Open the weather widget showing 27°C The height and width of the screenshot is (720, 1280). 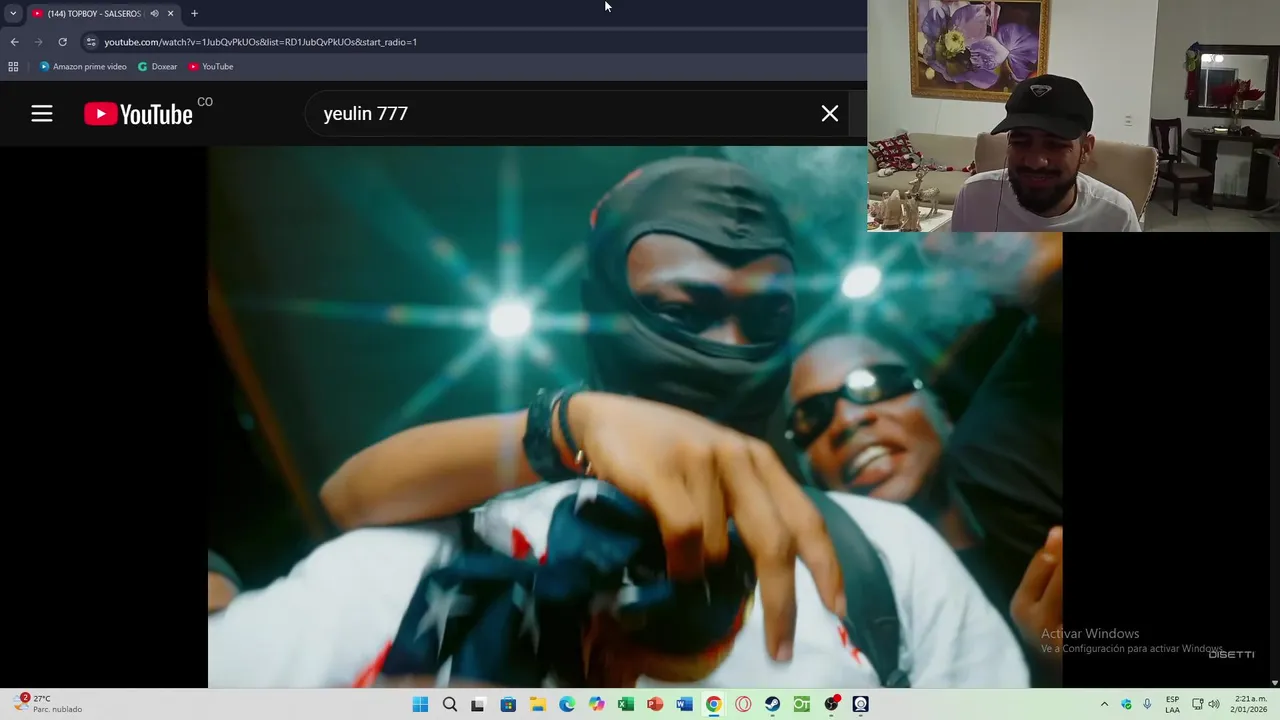pos(48,704)
